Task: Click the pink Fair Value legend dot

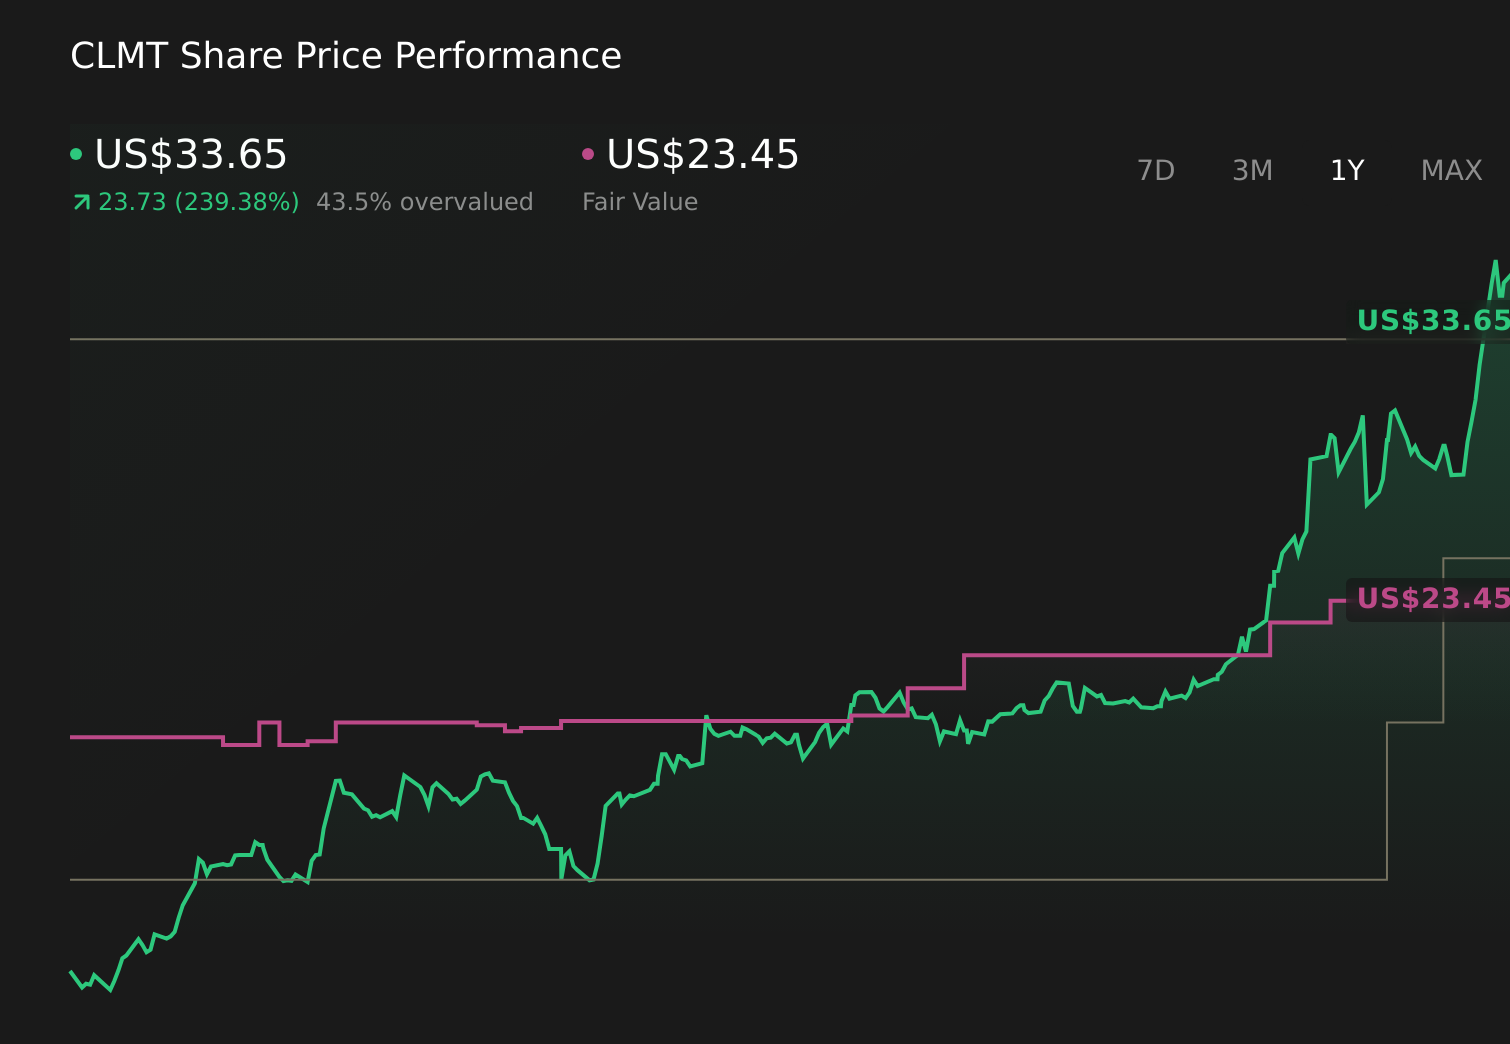Action: point(589,153)
